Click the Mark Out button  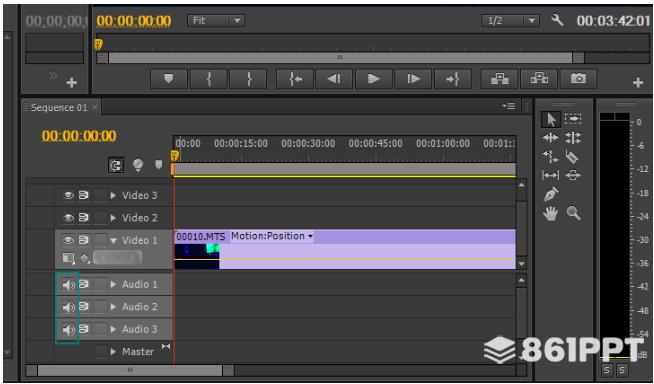point(248,78)
